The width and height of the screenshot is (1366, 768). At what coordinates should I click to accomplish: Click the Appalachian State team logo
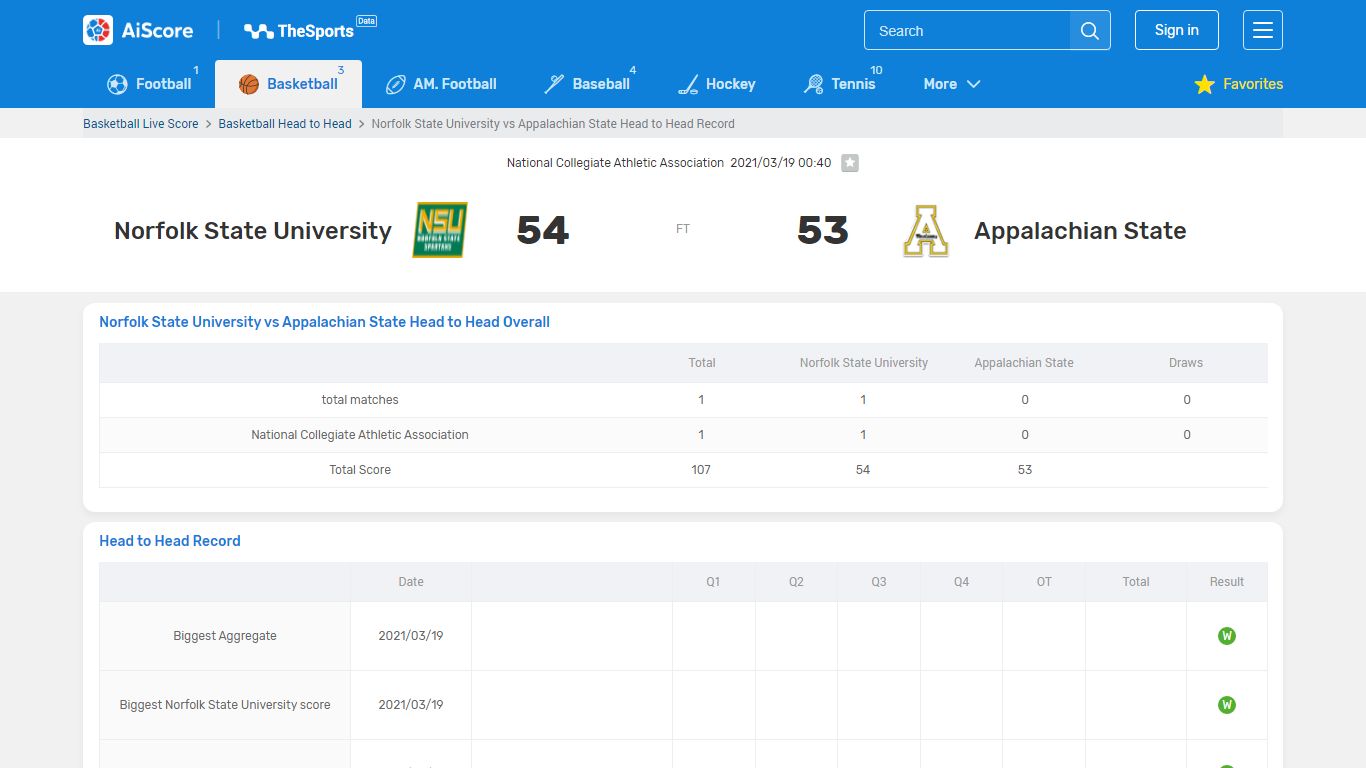point(926,230)
